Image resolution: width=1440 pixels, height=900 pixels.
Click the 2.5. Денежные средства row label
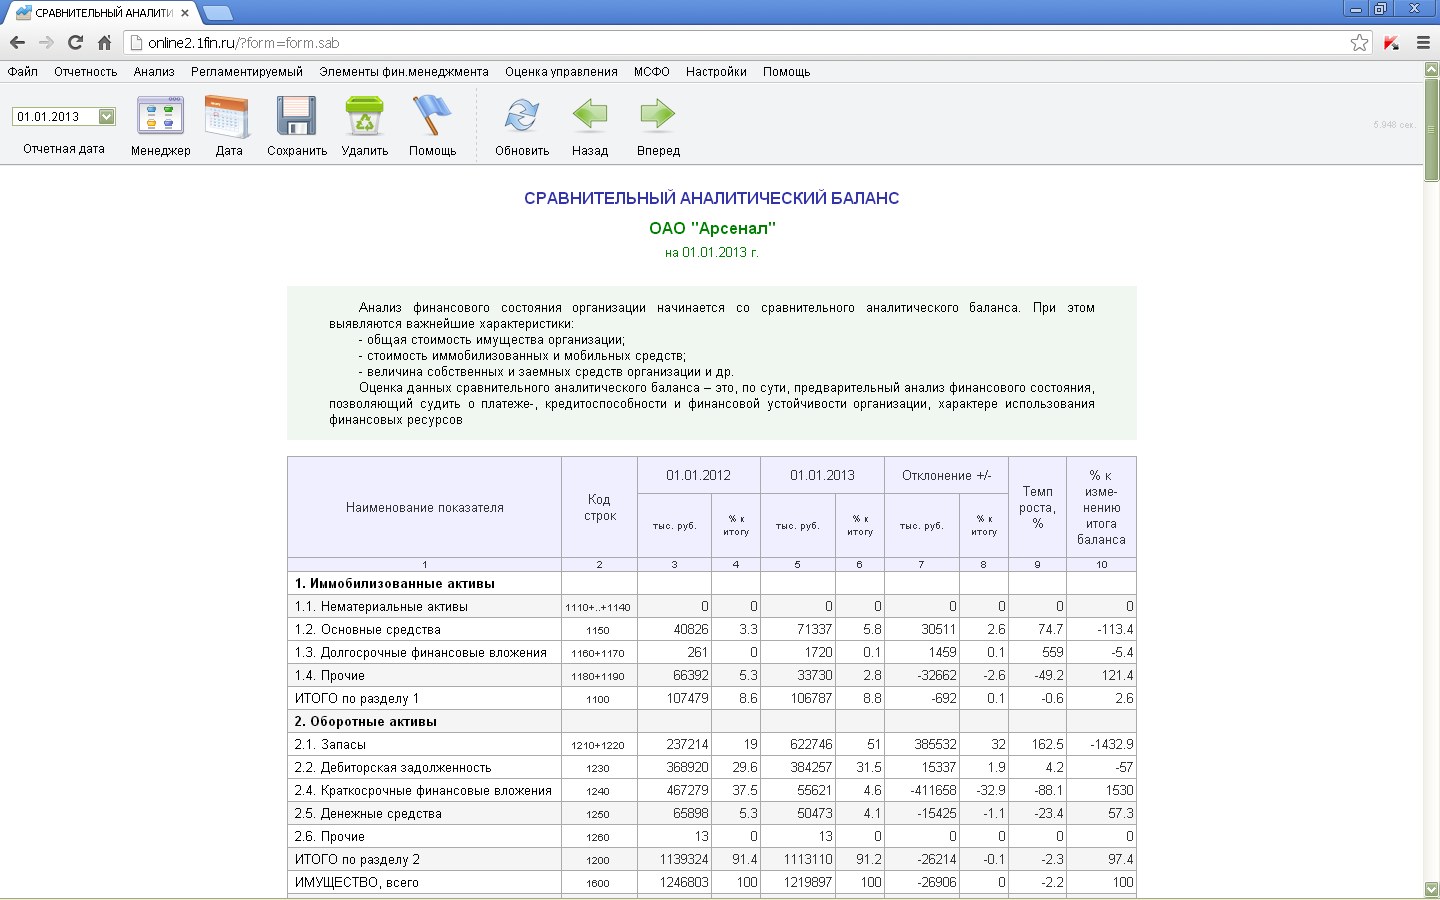click(368, 814)
